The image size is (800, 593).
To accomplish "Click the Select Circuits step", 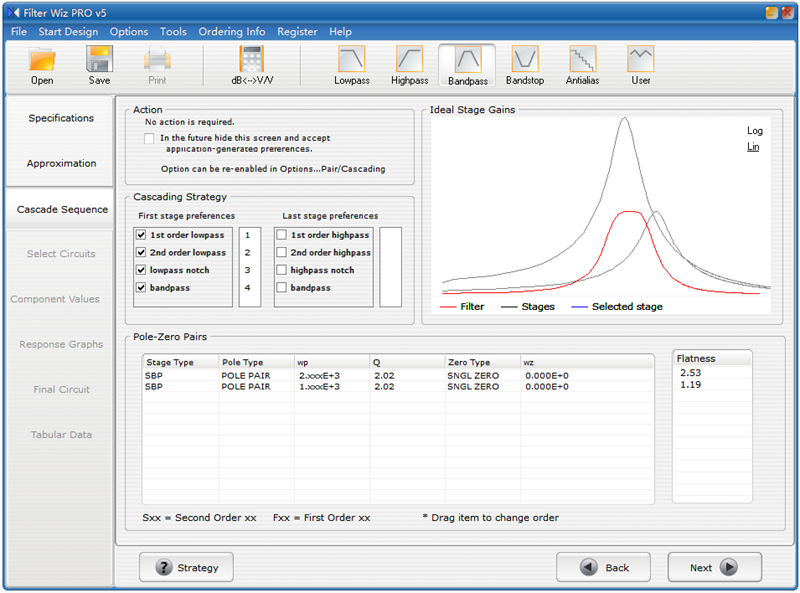I will [x=61, y=254].
